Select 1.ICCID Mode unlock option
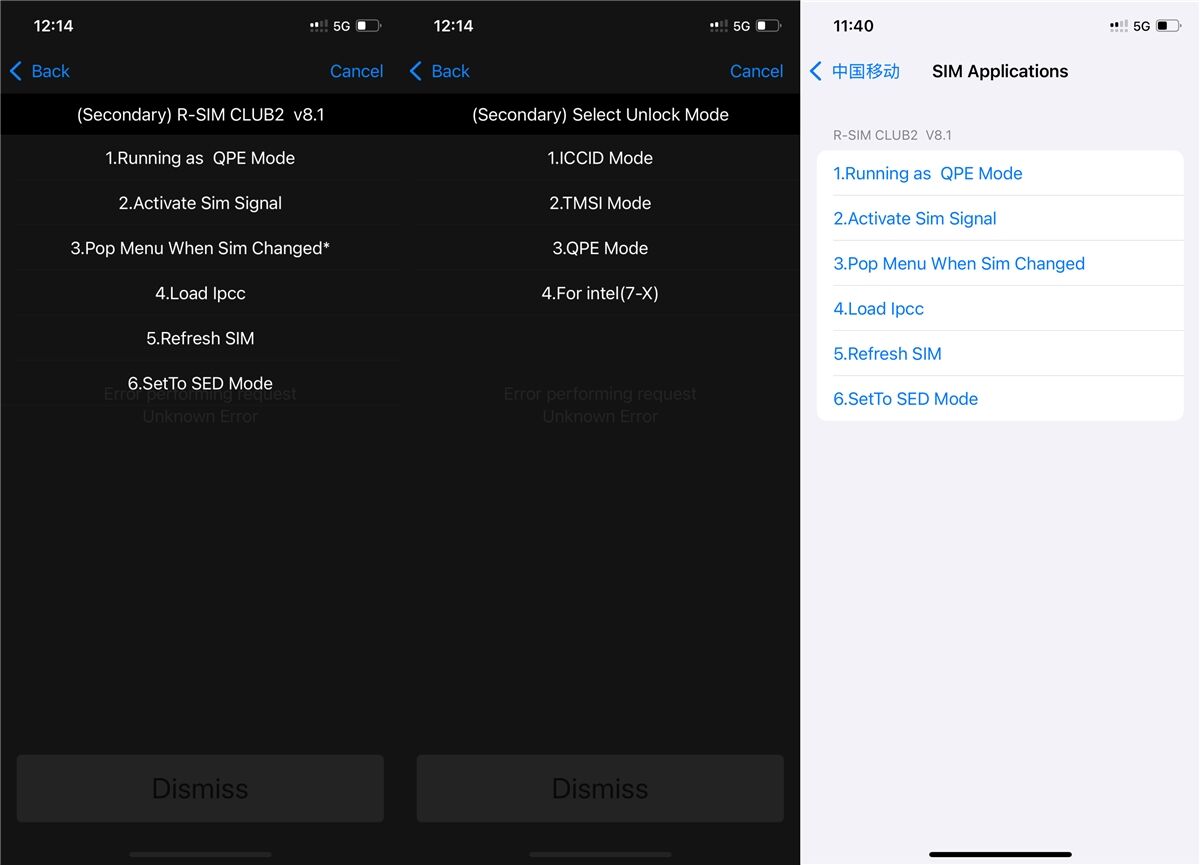The height and width of the screenshot is (865, 1200). 600,158
